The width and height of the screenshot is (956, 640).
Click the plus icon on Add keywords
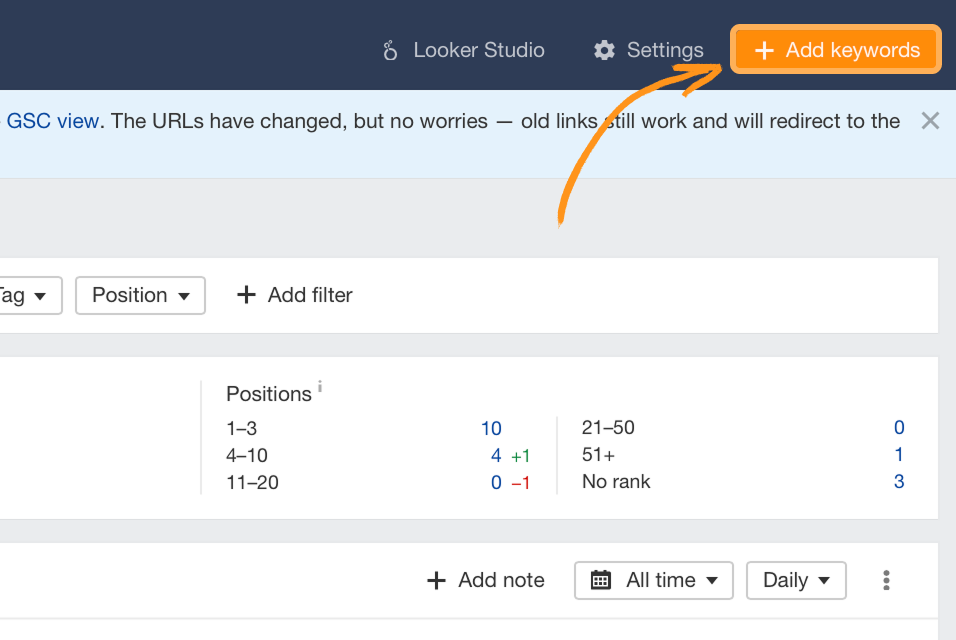click(766, 50)
